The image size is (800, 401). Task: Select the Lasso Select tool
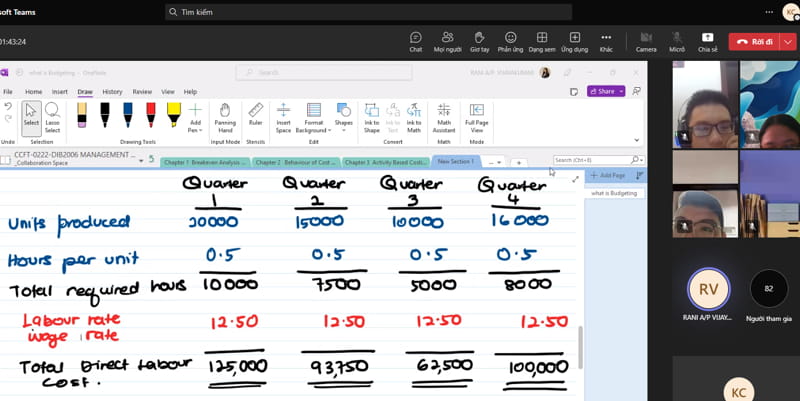[52, 117]
